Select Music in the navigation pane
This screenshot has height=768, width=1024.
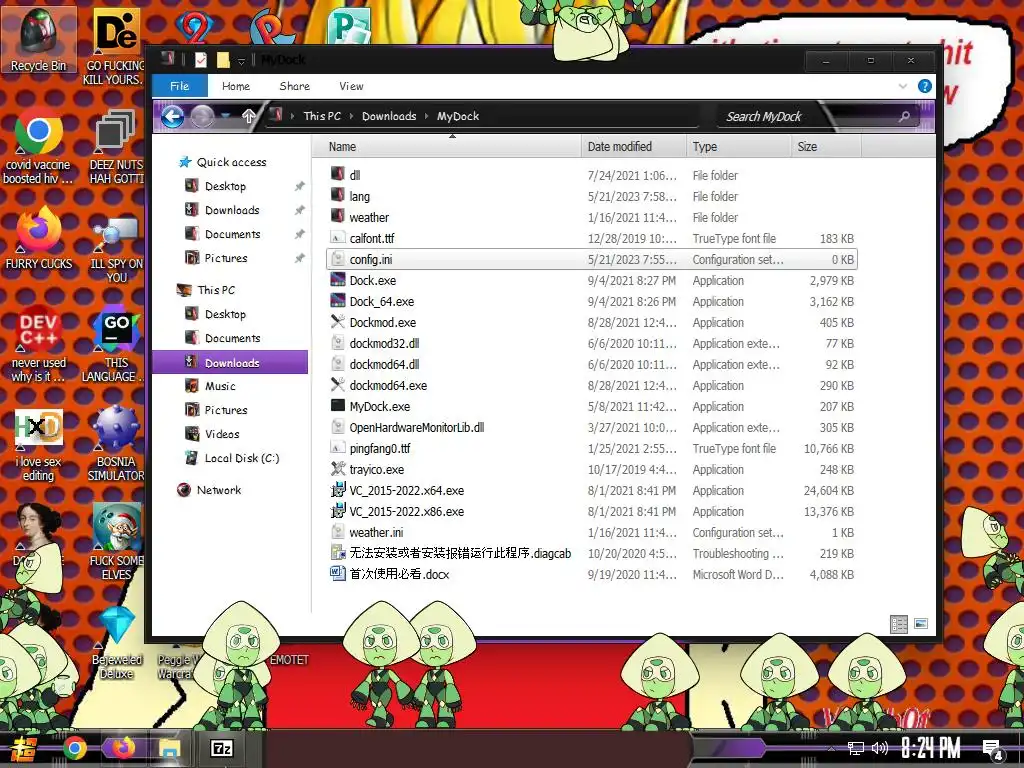tap(220, 386)
